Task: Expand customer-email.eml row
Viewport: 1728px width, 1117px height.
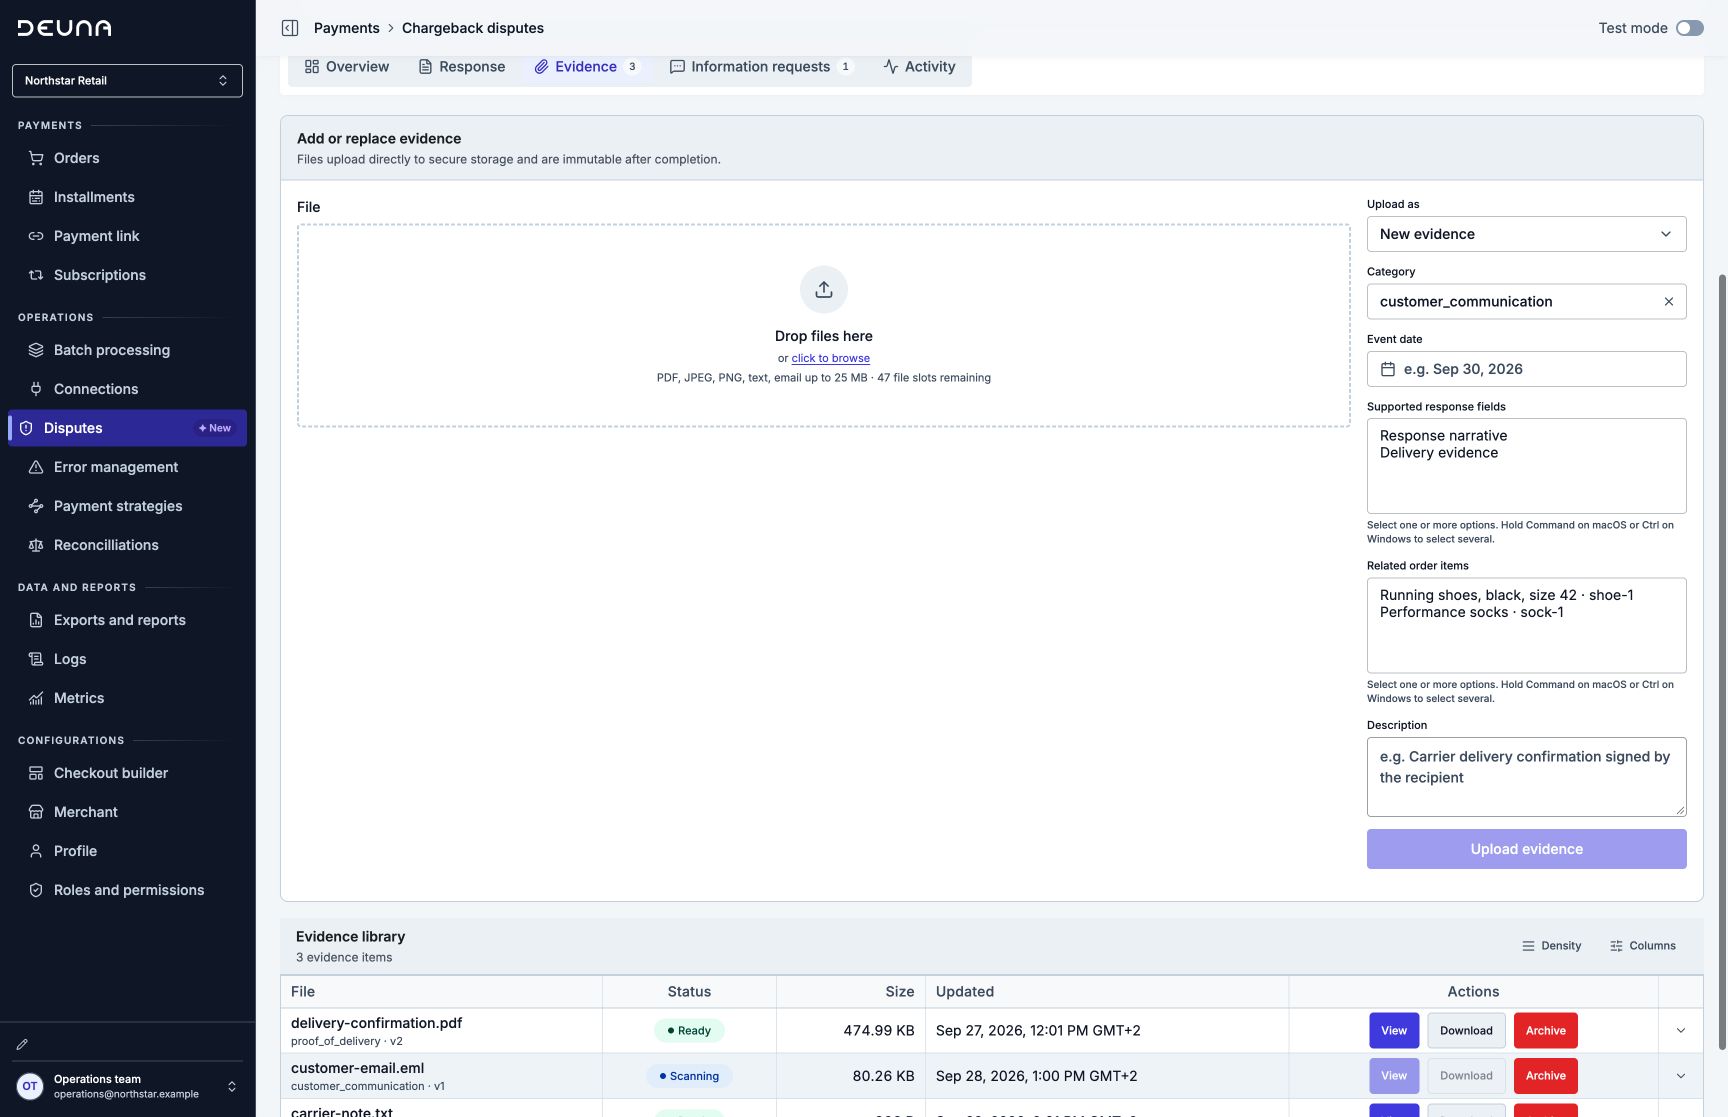Action: pyautogui.click(x=1681, y=1076)
